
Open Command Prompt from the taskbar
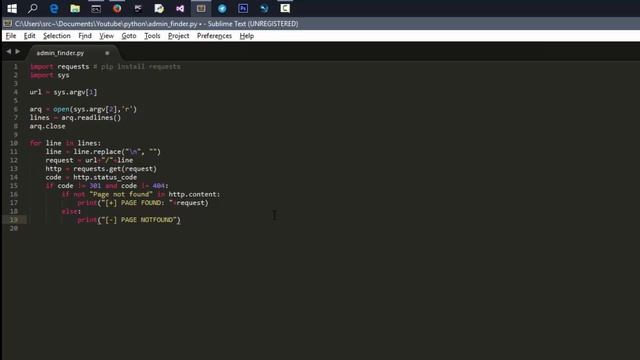point(96,8)
